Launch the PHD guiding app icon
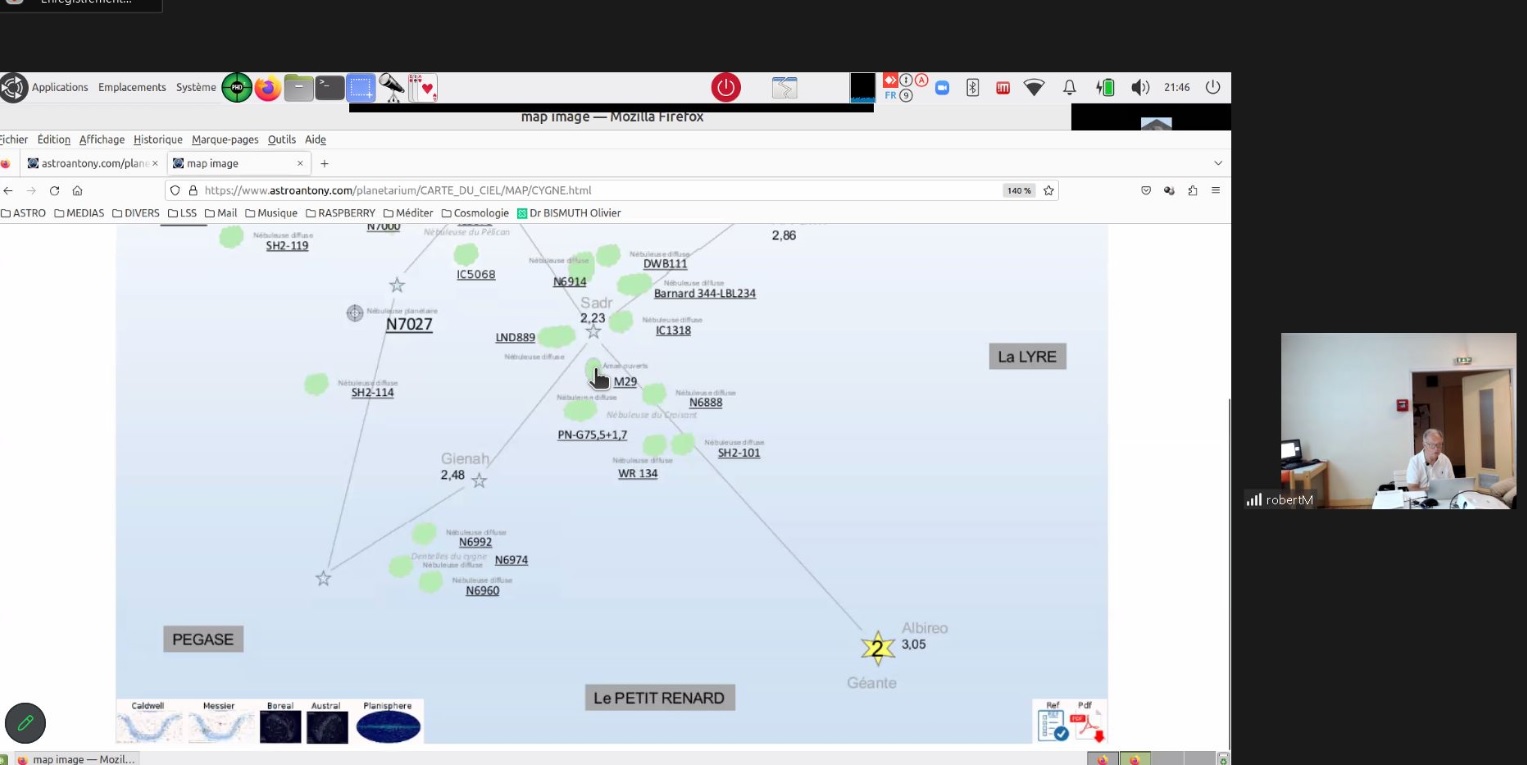The height and width of the screenshot is (765, 1527). coord(237,88)
